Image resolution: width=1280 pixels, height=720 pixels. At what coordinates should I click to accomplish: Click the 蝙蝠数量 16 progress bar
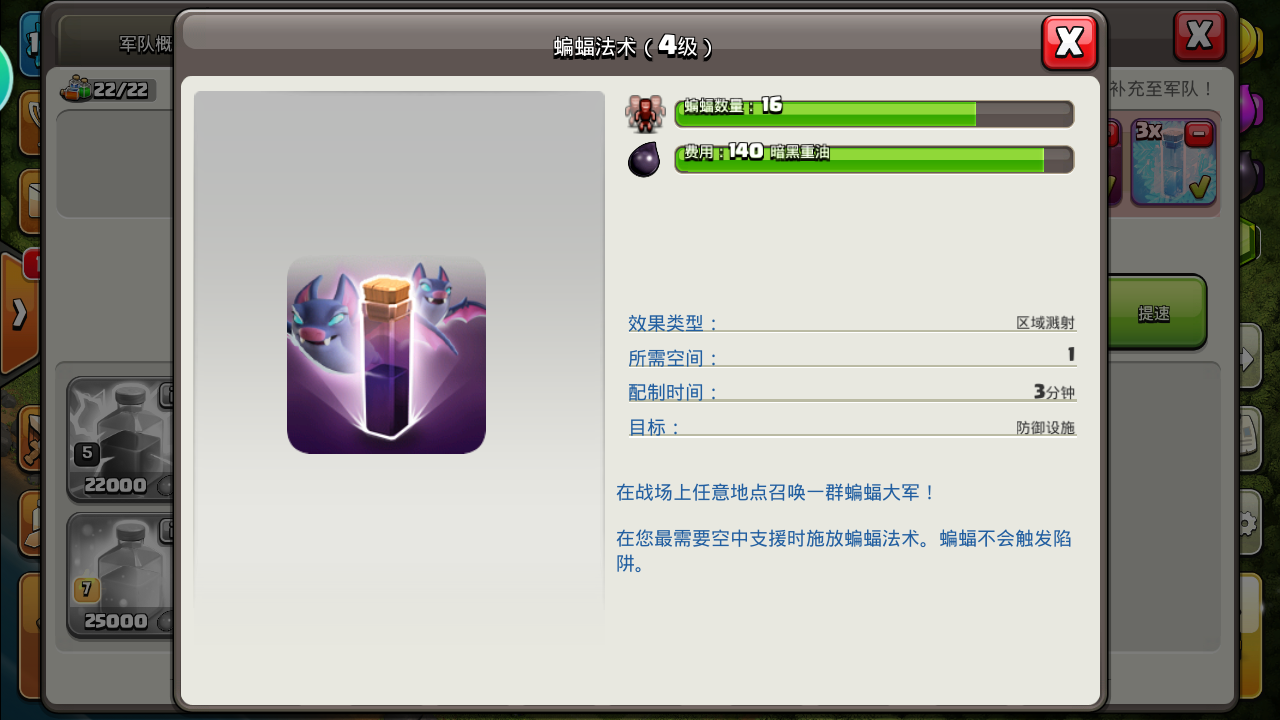click(x=874, y=113)
